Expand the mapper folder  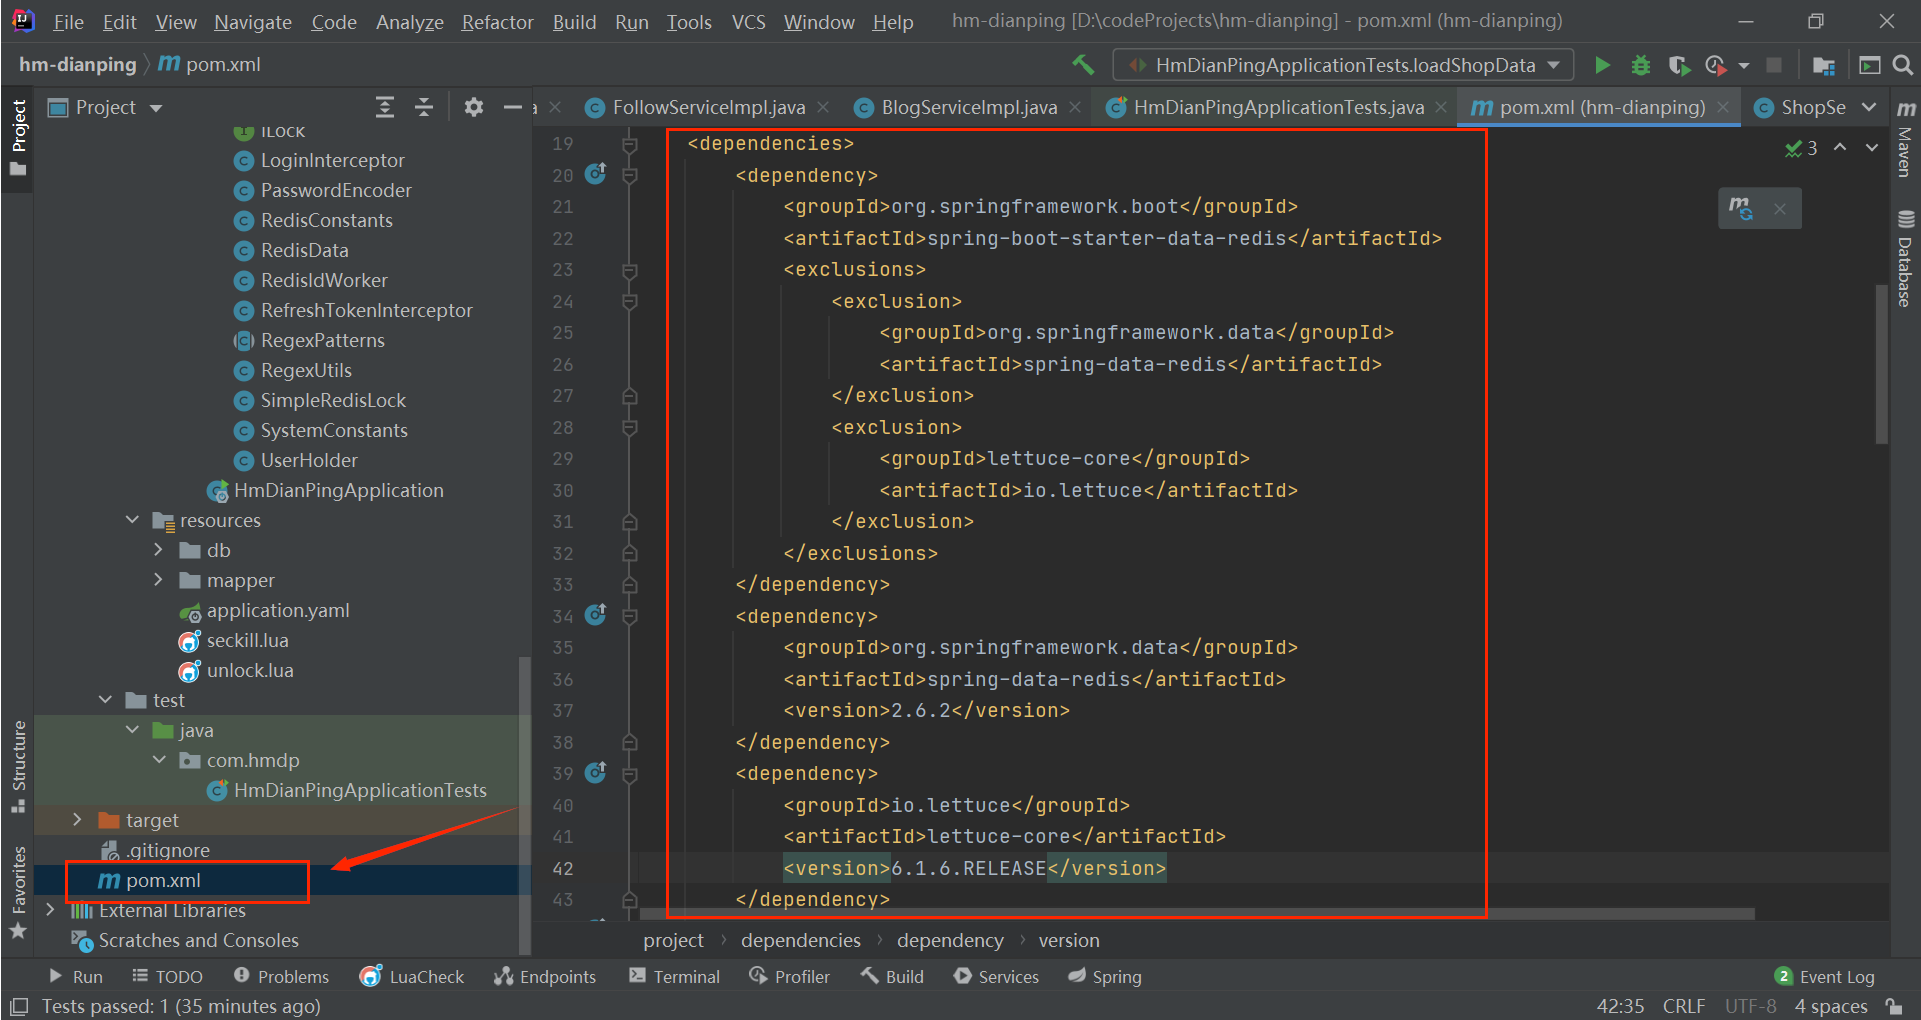pos(158,580)
